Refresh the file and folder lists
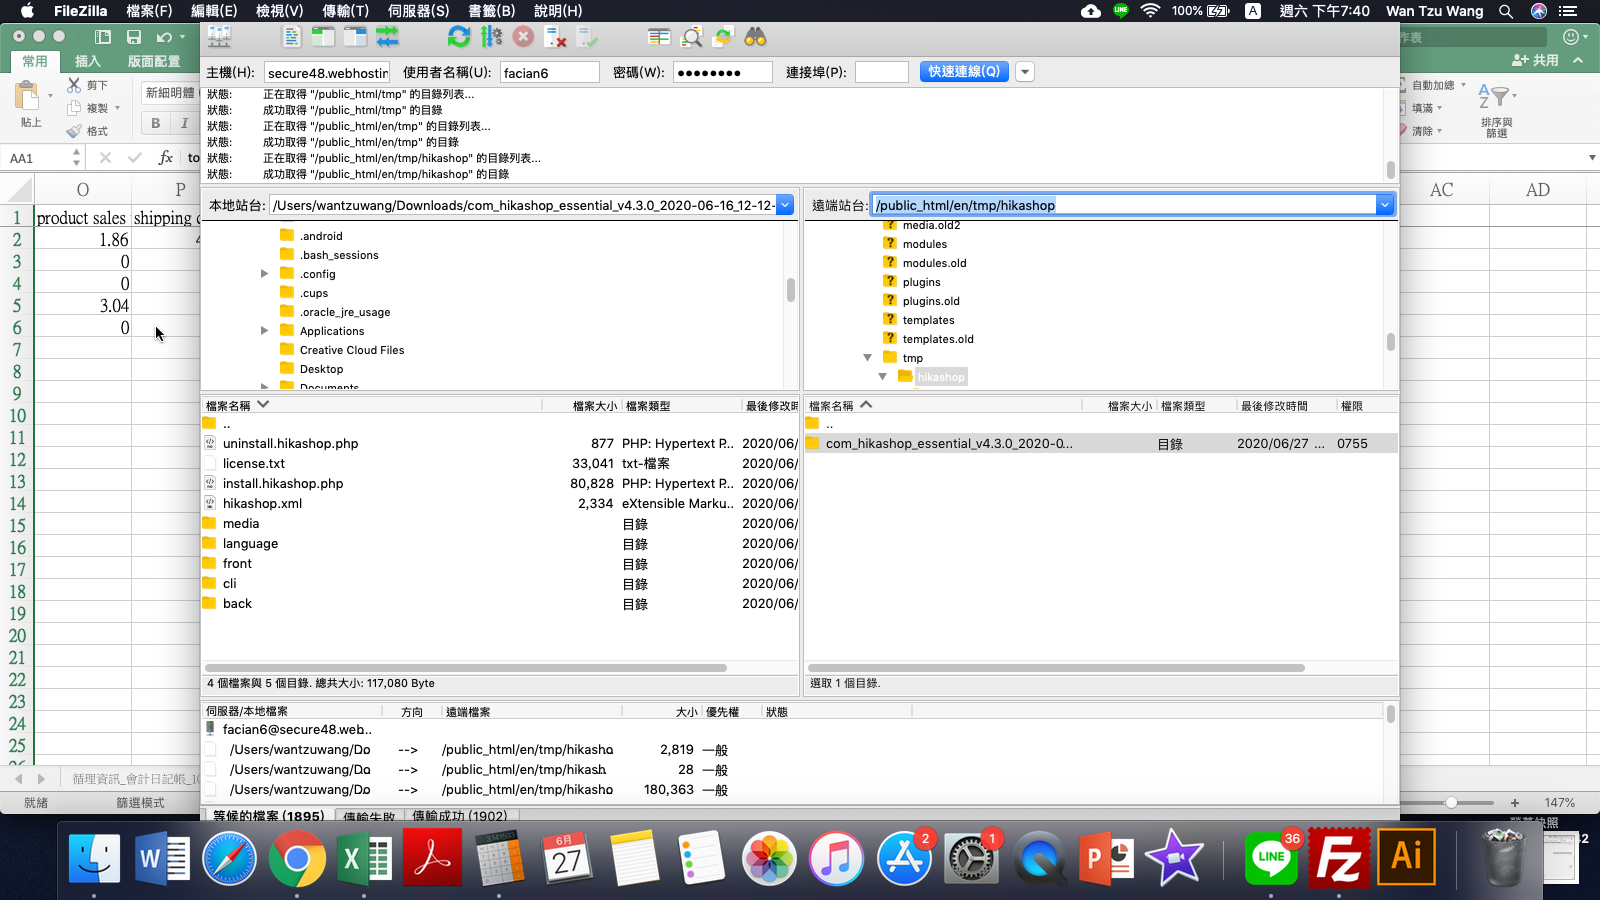 coord(459,37)
